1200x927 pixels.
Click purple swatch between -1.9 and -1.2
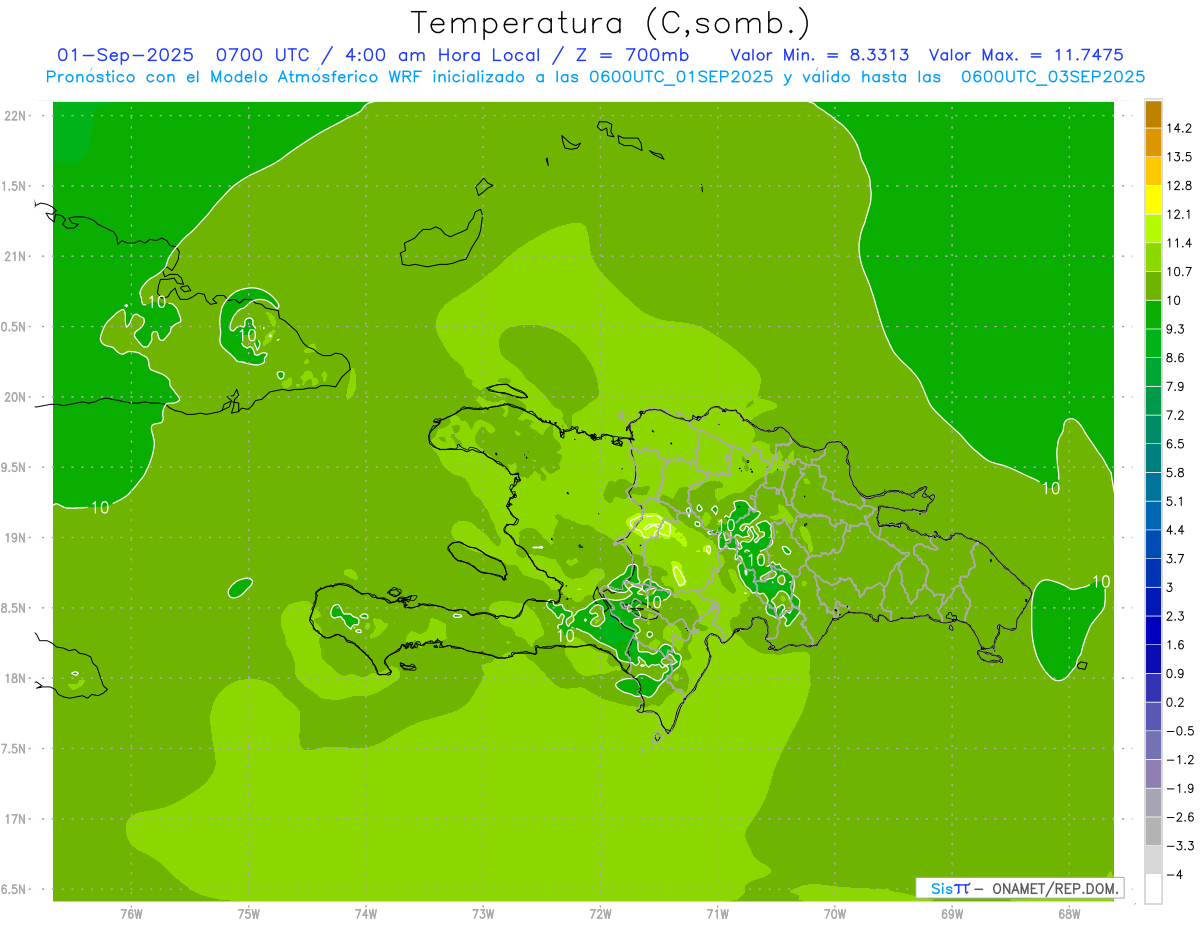pyautogui.click(x=1153, y=774)
